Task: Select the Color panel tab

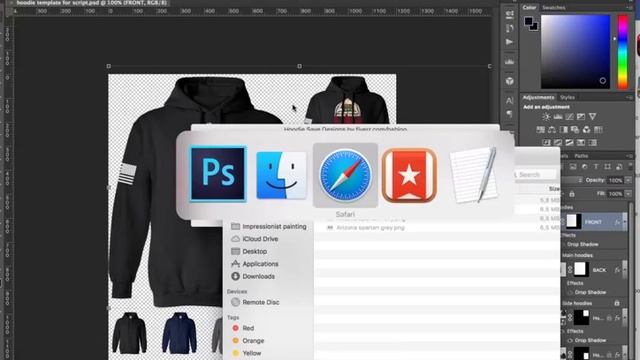Action: tap(529, 7)
